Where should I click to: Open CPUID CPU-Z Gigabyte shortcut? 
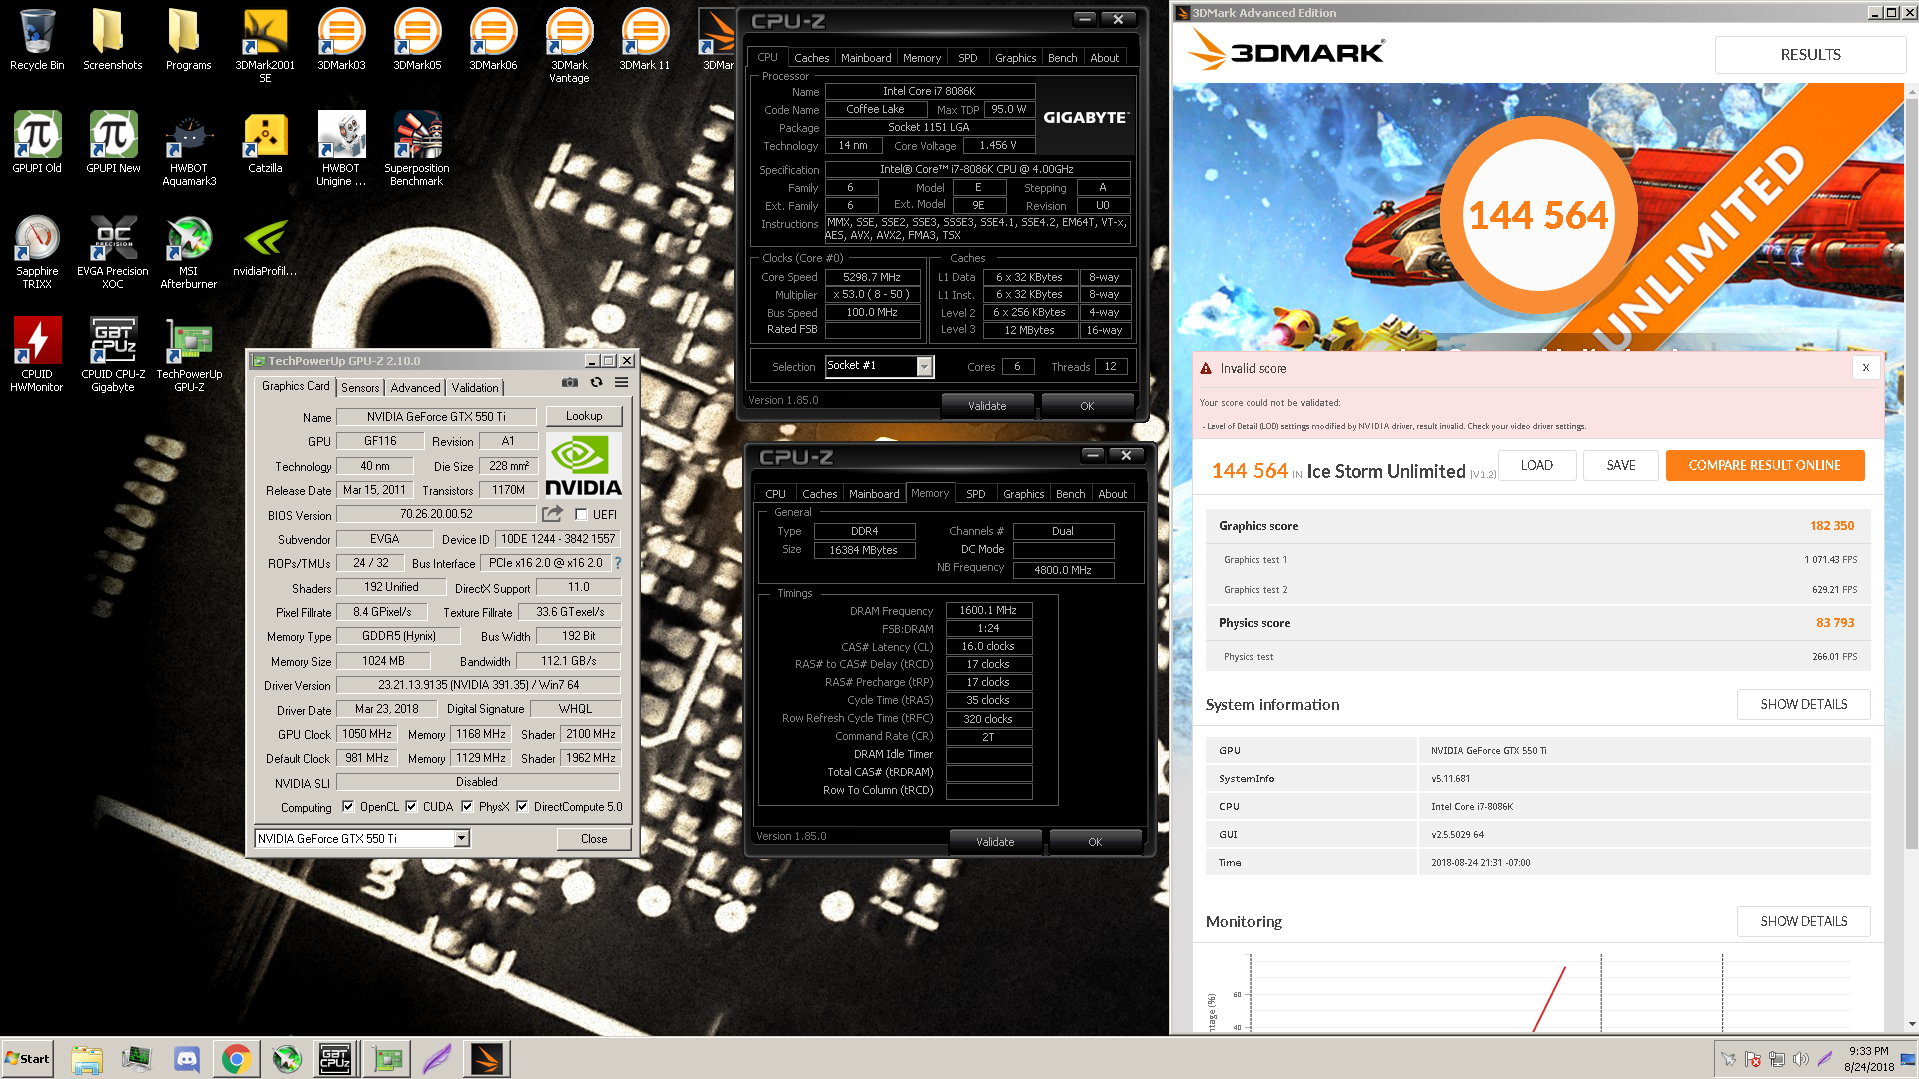tap(113, 355)
